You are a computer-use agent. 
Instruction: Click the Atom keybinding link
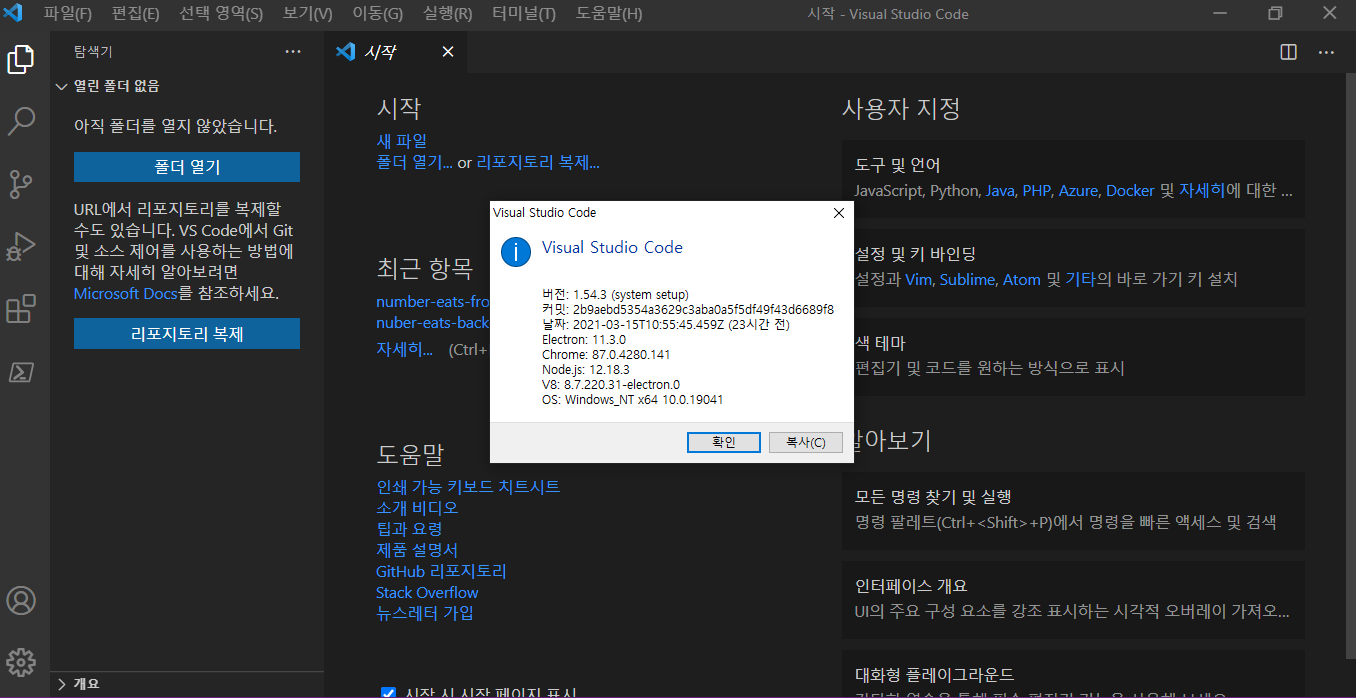coord(1021,280)
